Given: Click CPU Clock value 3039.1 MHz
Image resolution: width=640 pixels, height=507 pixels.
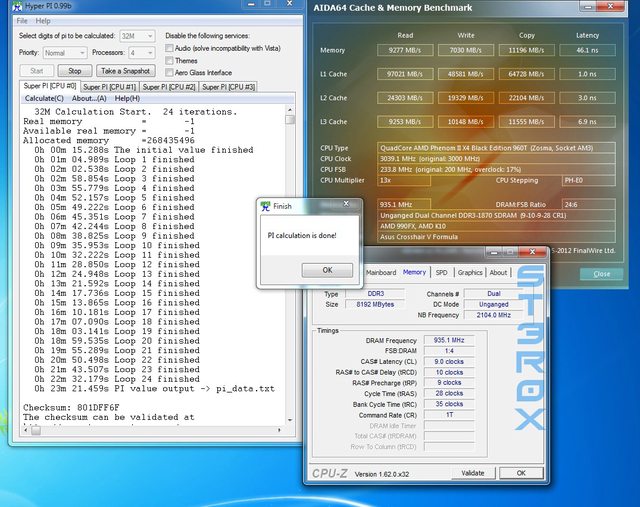Looking at the screenshot, I should click(x=496, y=158).
